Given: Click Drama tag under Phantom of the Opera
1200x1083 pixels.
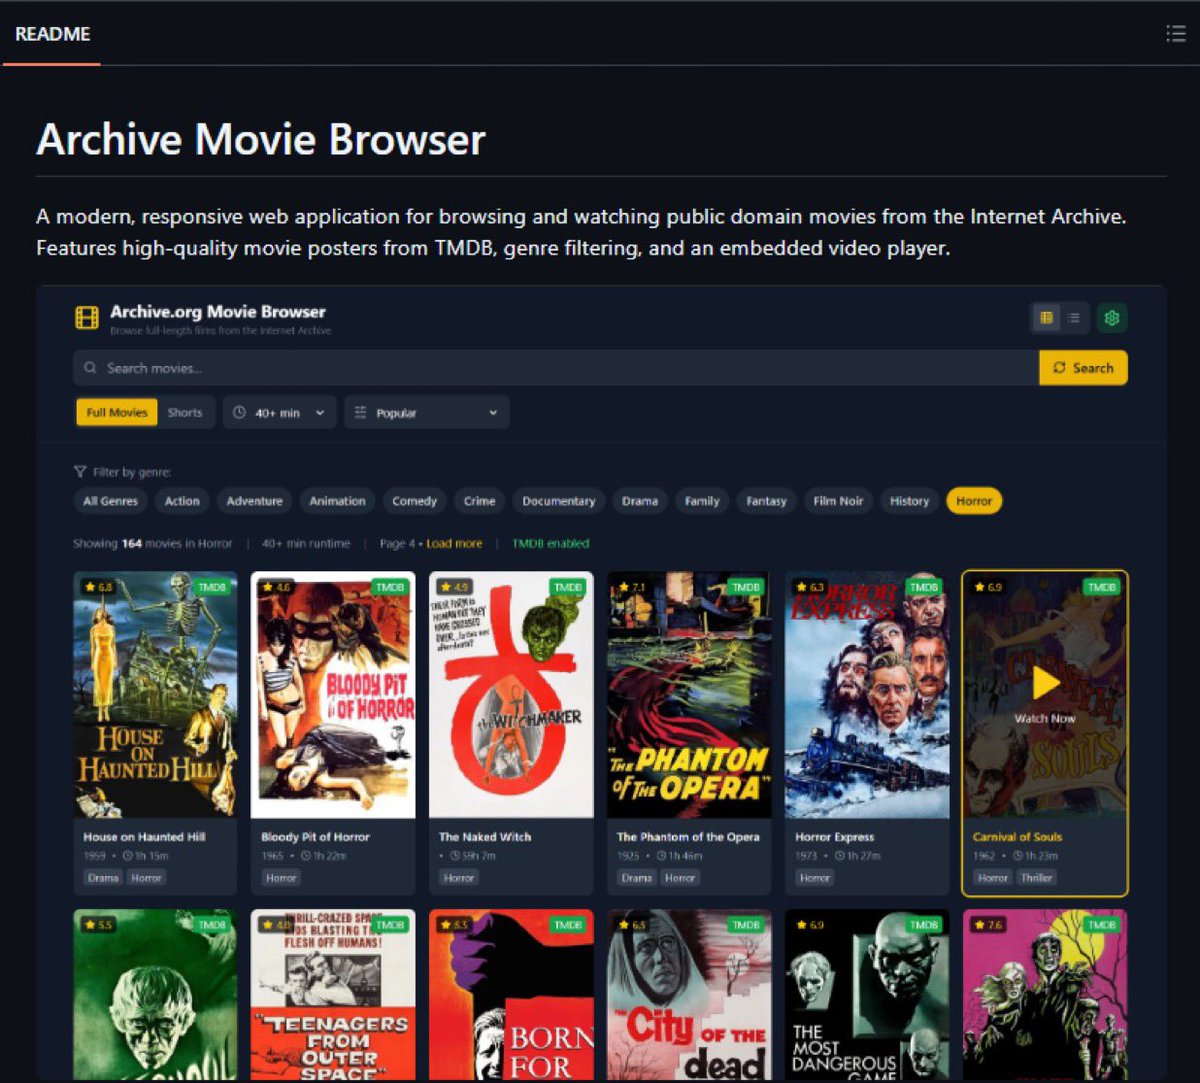Looking at the screenshot, I should (x=637, y=878).
